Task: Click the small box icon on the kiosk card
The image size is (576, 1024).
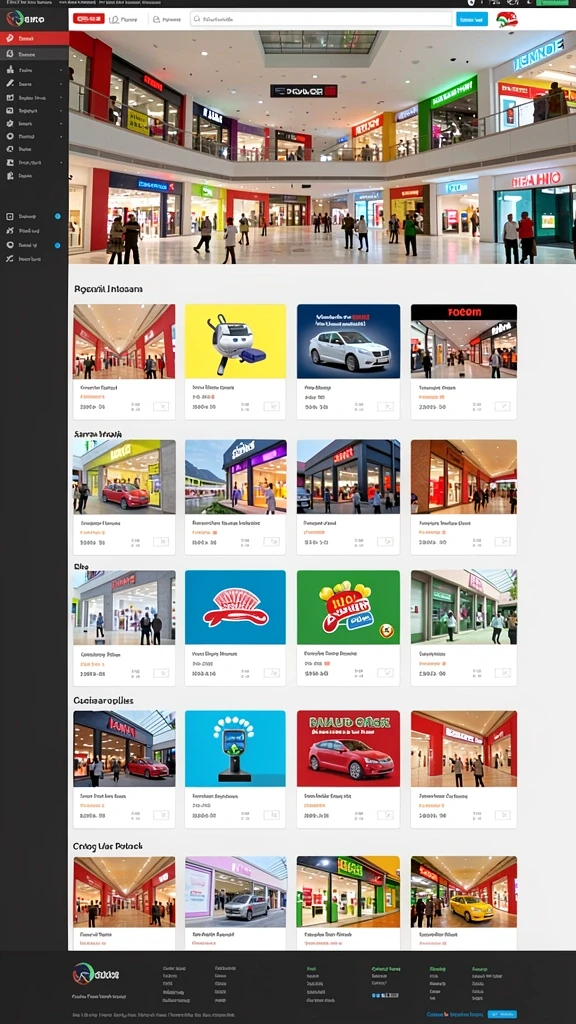Action: [272, 815]
